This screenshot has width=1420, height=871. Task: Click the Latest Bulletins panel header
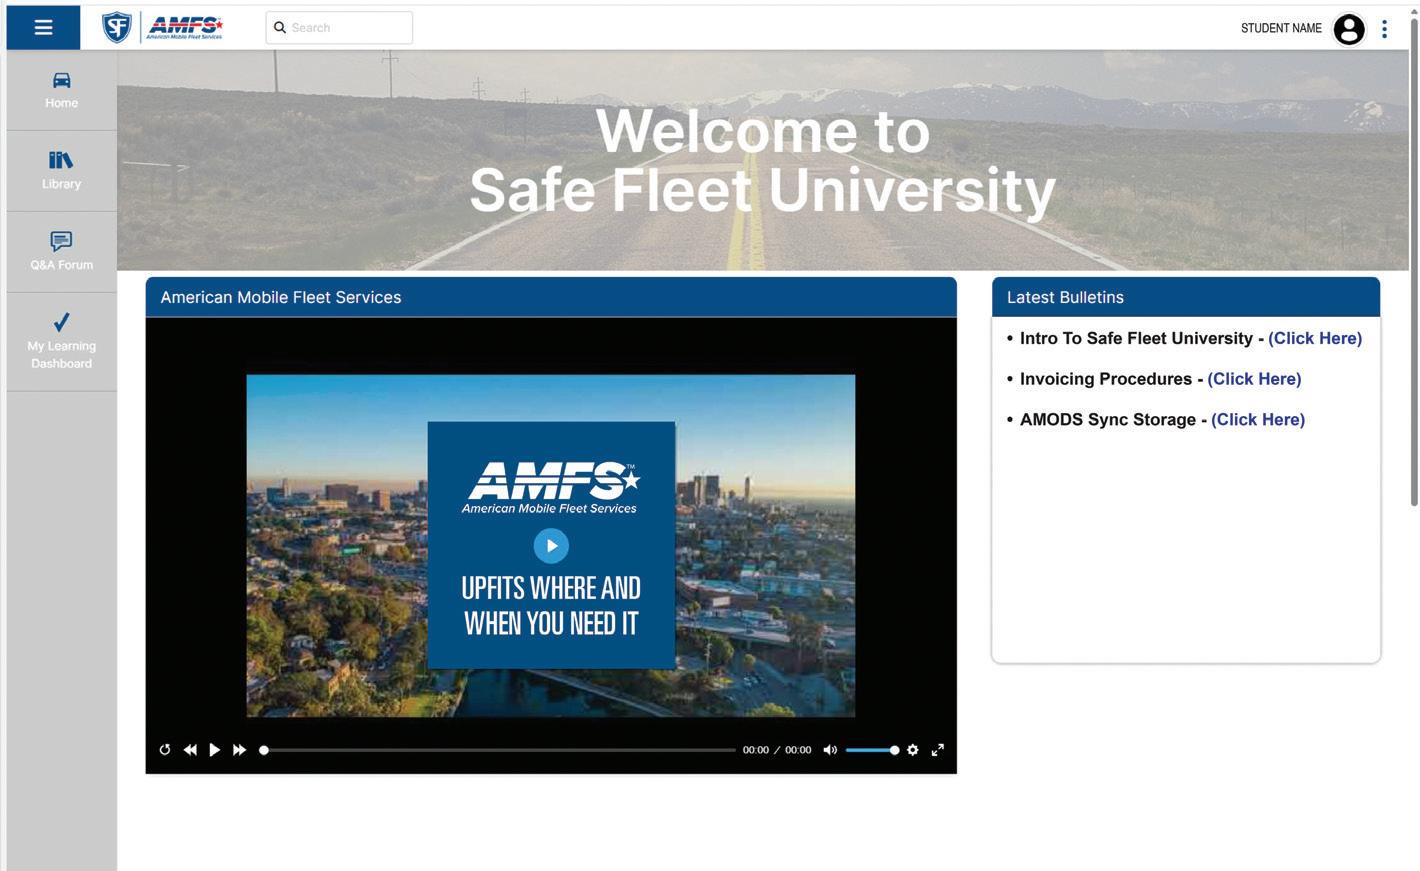point(1186,297)
